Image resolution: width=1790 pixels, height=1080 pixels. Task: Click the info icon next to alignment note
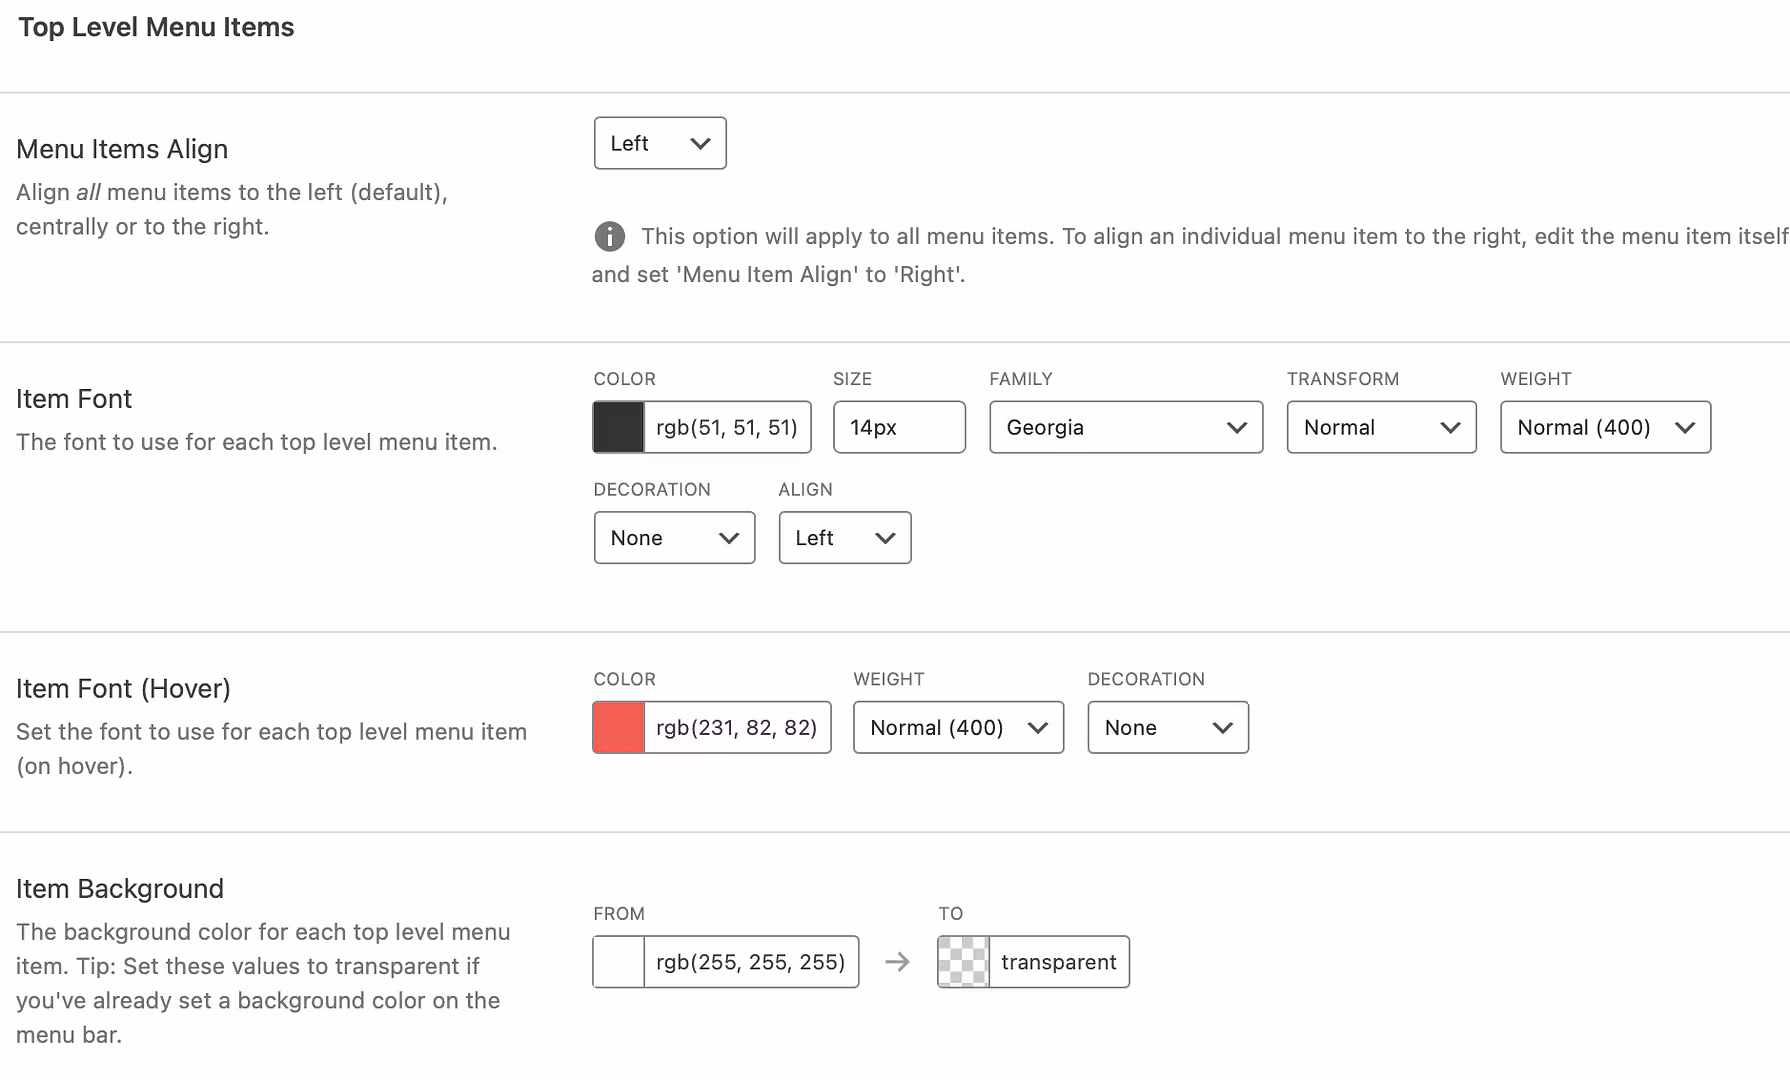(x=610, y=237)
